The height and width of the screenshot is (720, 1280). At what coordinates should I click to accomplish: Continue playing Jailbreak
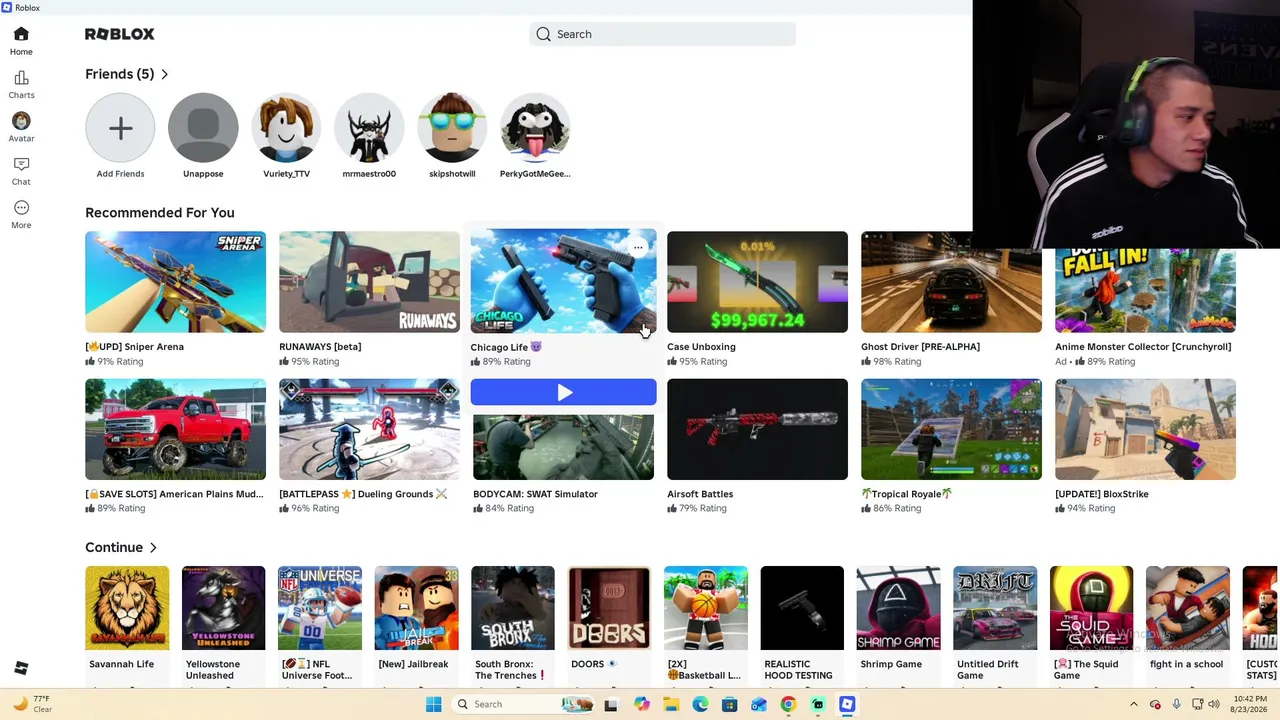pyautogui.click(x=416, y=608)
